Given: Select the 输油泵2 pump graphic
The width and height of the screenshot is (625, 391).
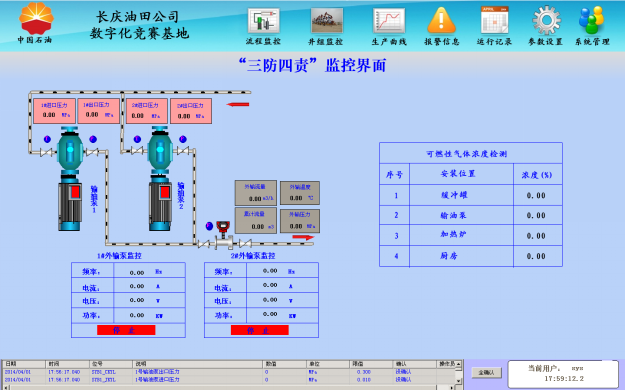Looking at the screenshot, I should pyautogui.click(x=160, y=179).
